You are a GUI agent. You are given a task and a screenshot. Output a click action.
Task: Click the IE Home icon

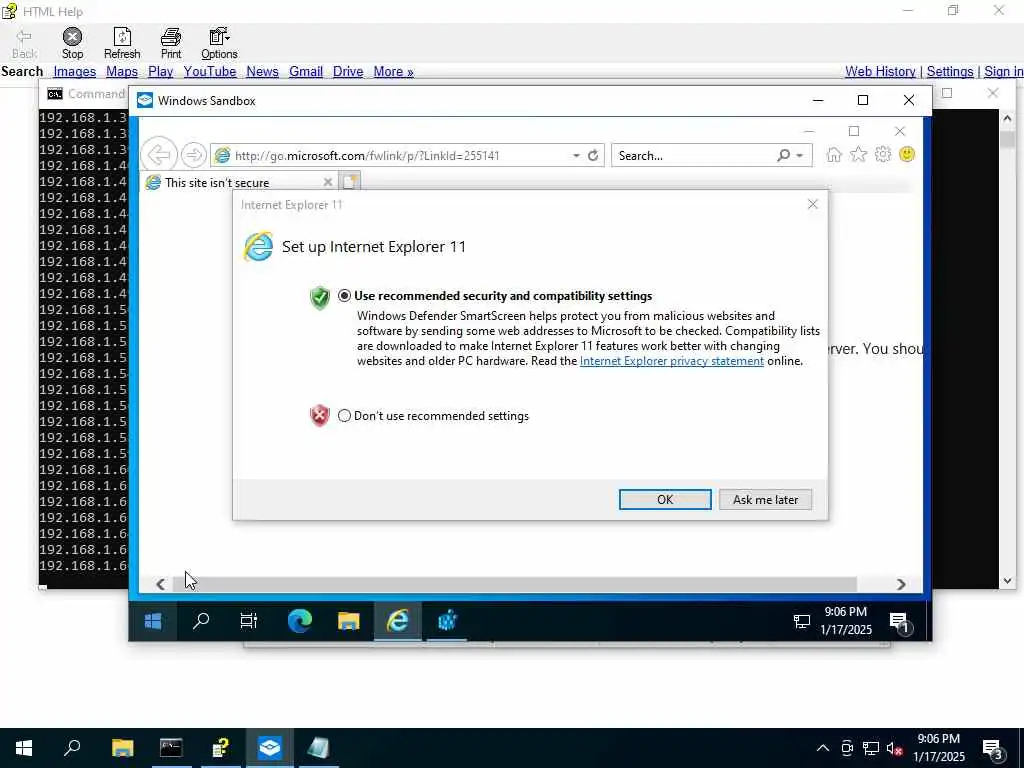pos(834,155)
